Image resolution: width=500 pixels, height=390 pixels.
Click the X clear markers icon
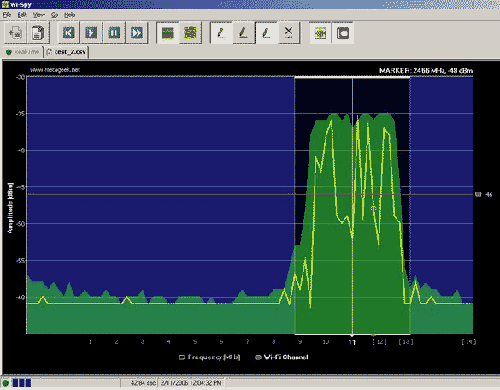[x=289, y=33]
